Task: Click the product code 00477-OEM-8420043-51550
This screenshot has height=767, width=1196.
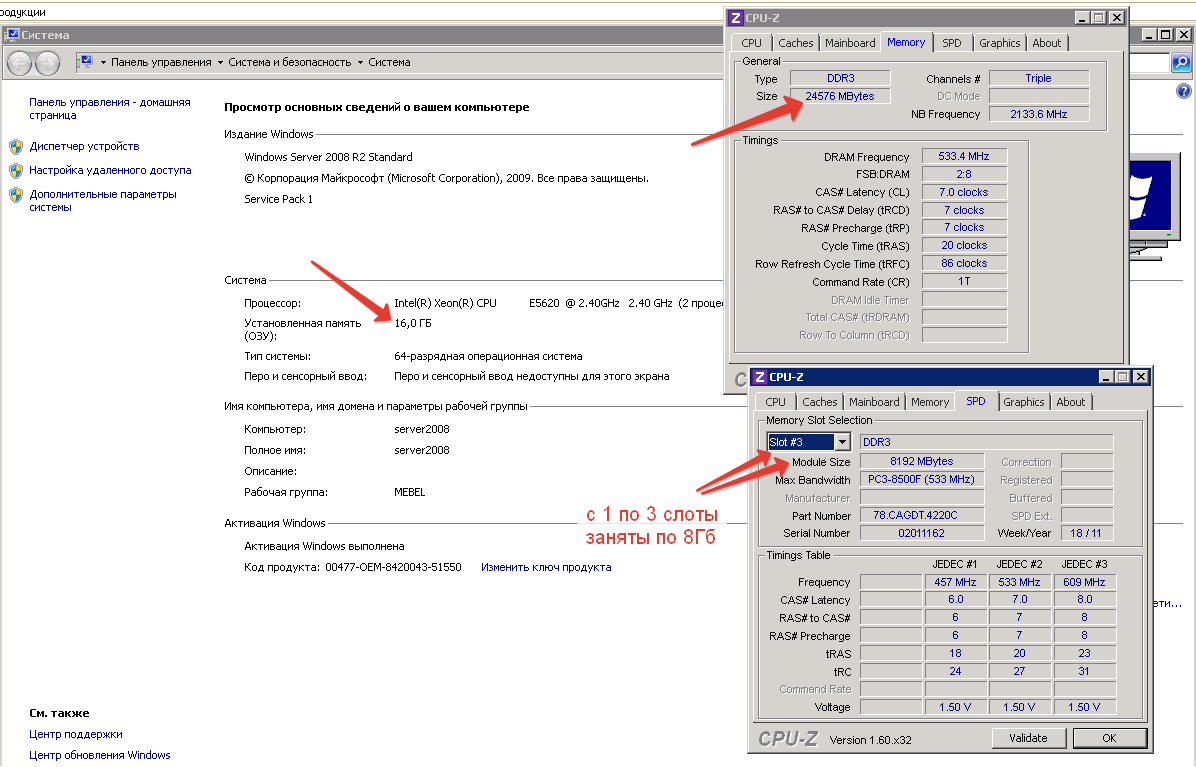Action: tap(394, 567)
